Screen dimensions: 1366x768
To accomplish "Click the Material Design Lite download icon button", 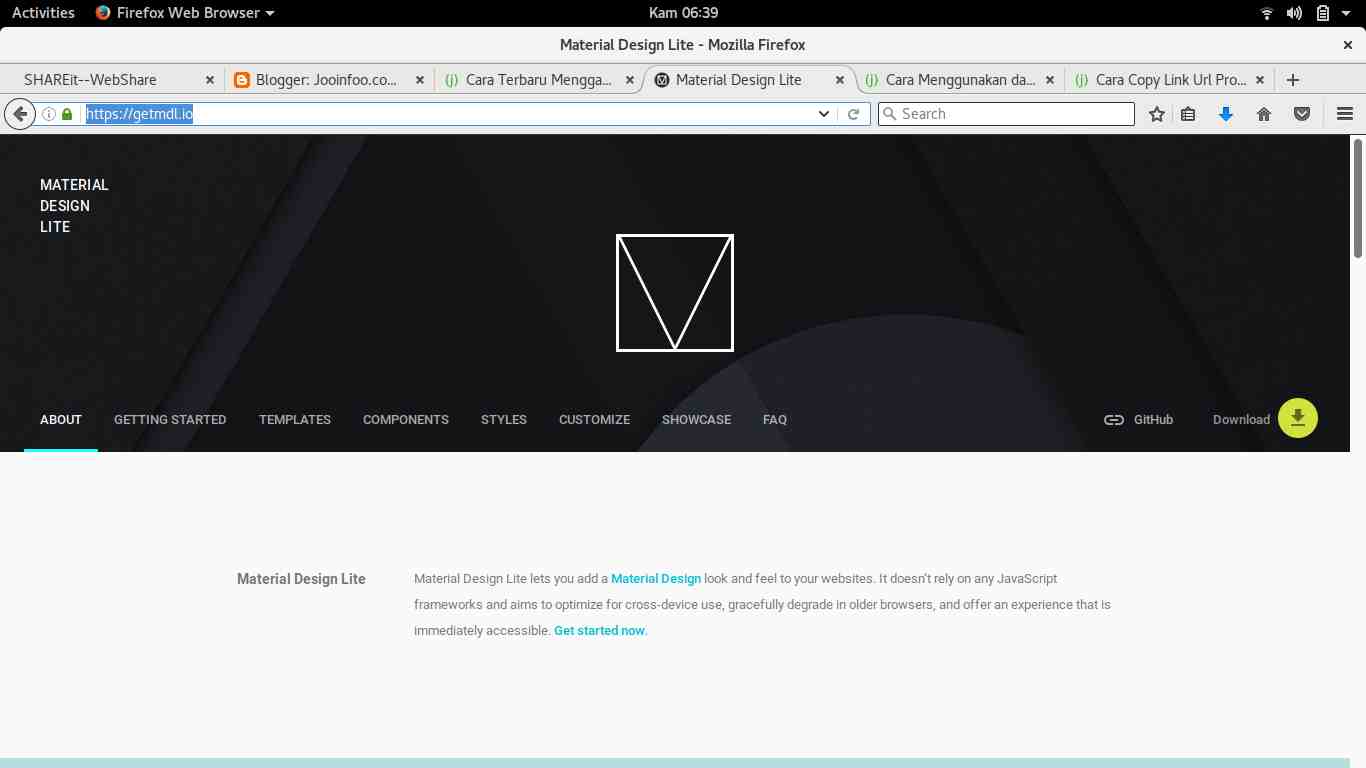I will [1297, 418].
